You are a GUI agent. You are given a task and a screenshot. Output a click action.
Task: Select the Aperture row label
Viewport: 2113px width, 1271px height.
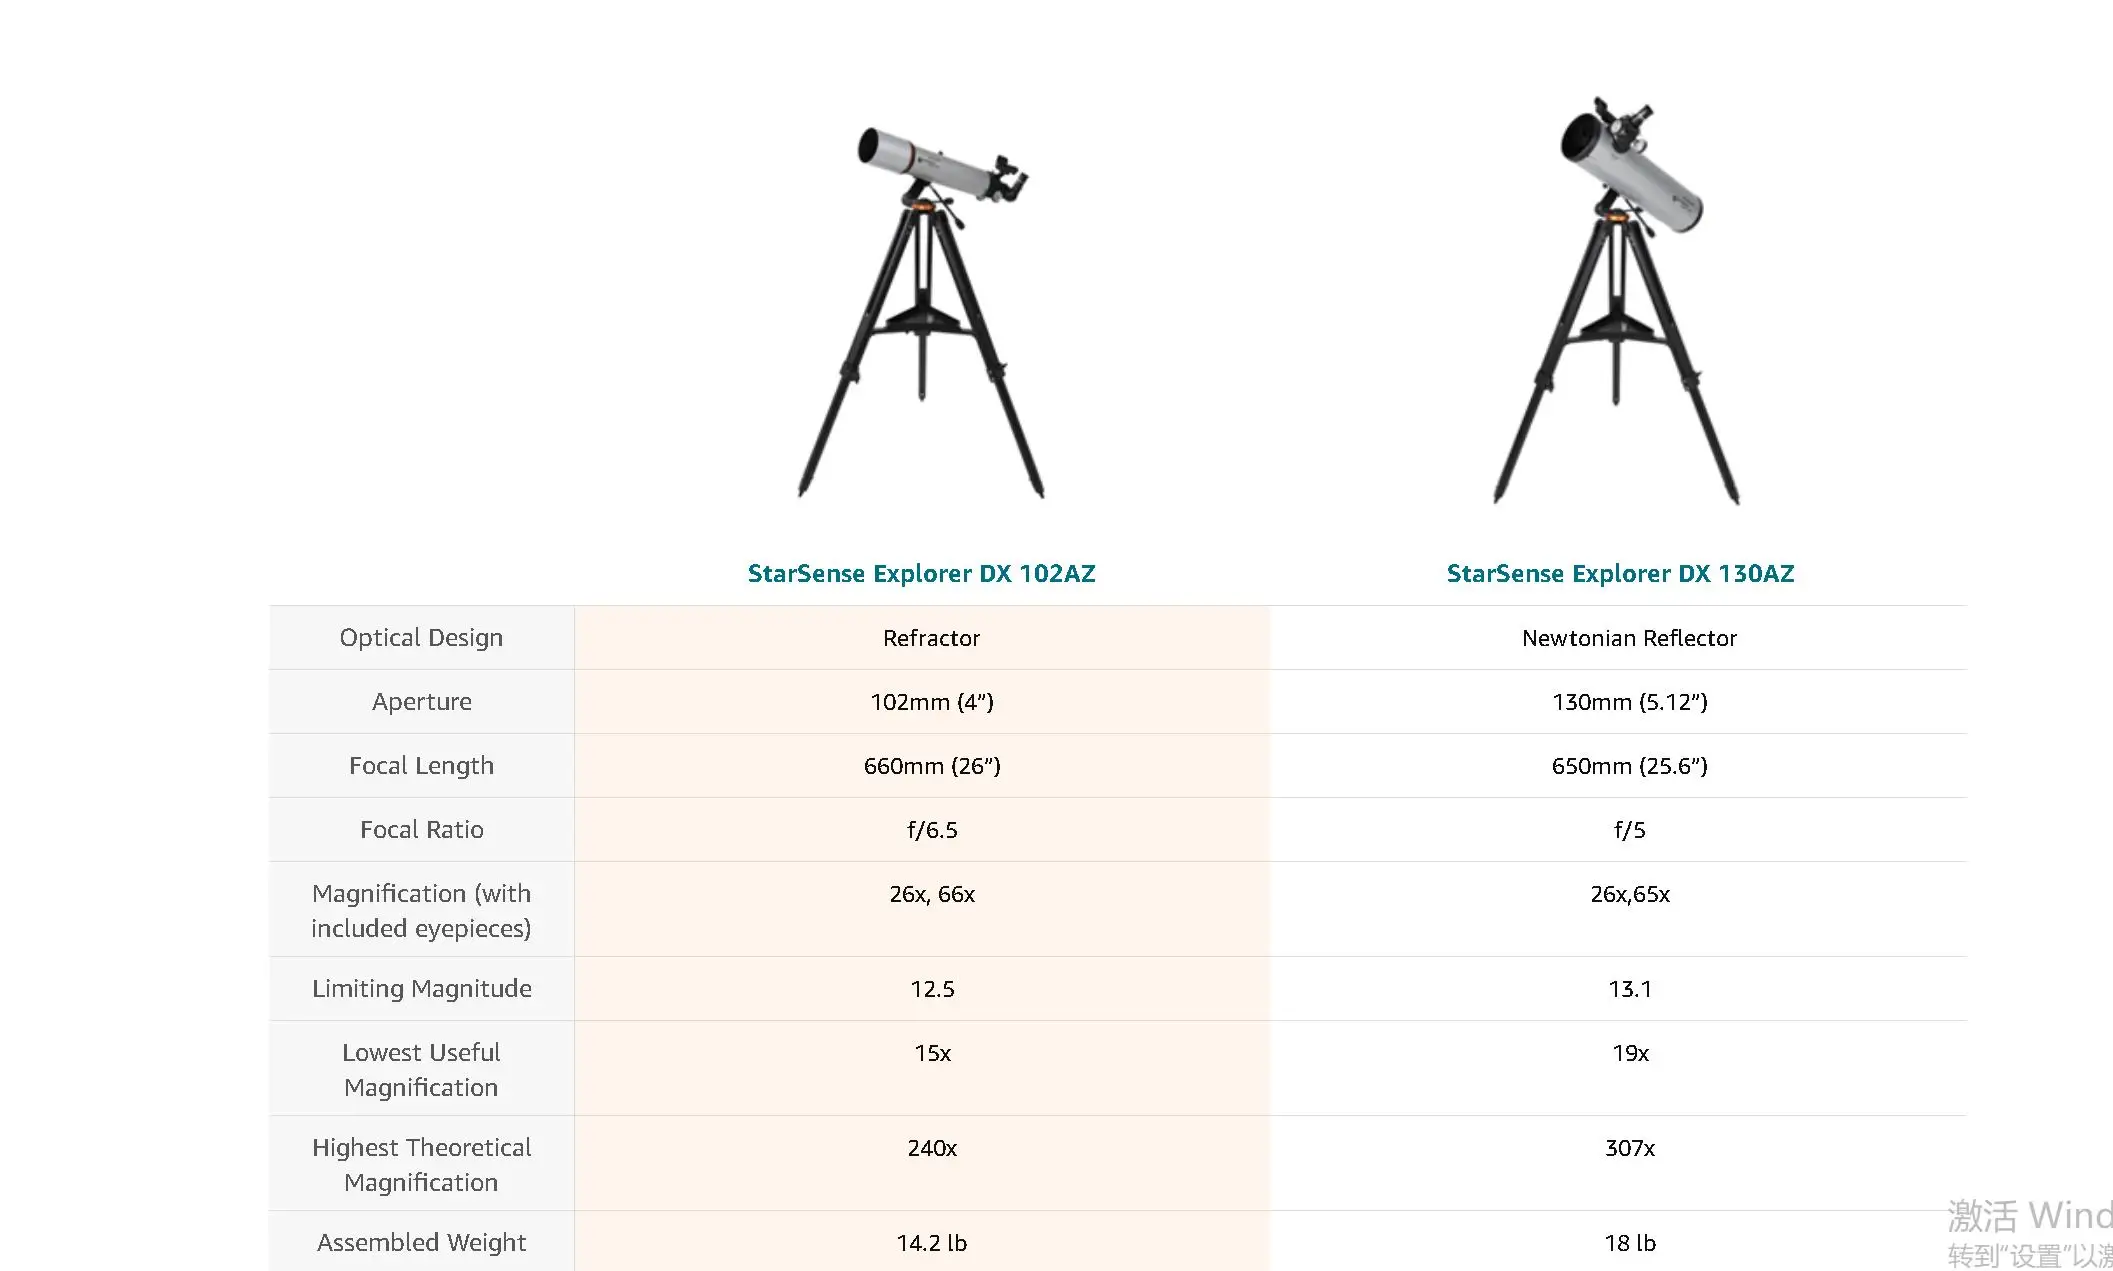421,702
